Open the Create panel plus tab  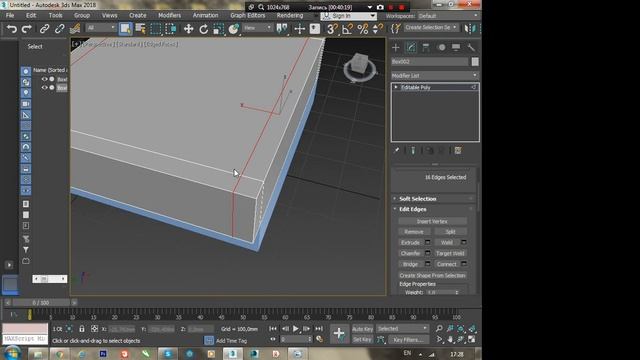click(396, 47)
